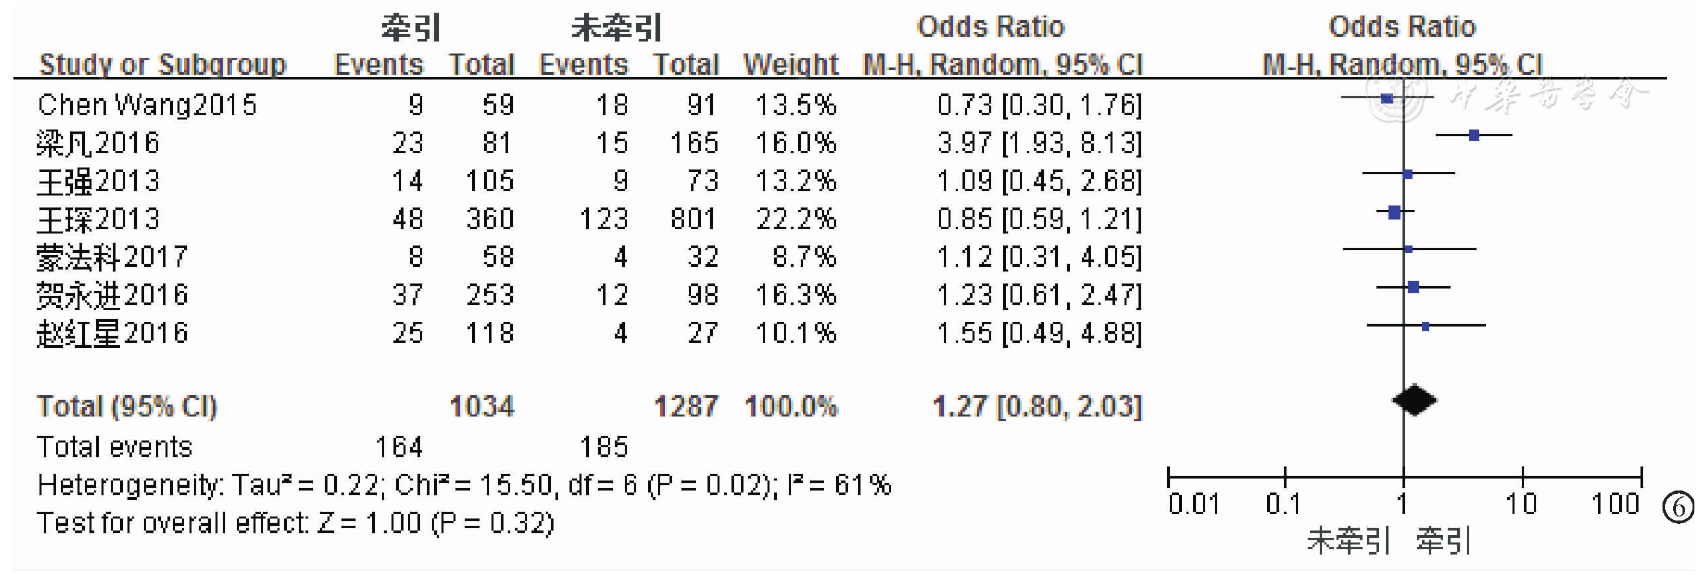Select the Chen Wang2015 plot square marker
This screenshot has width=1707, height=577.
(1387, 98)
